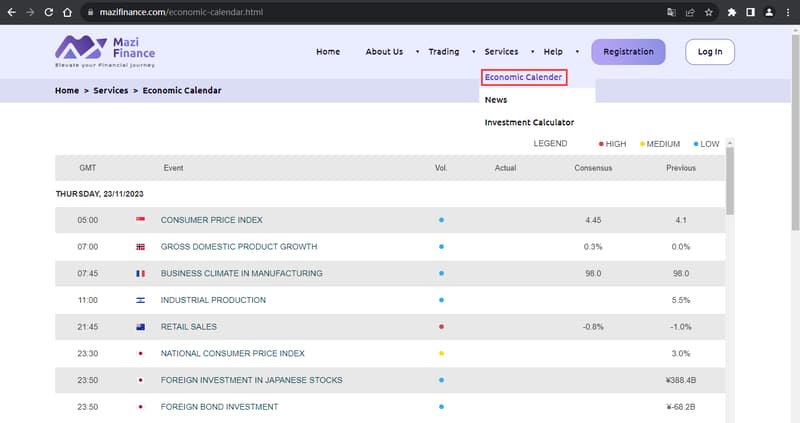
Task: Click the Log In button
Action: (710, 52)
